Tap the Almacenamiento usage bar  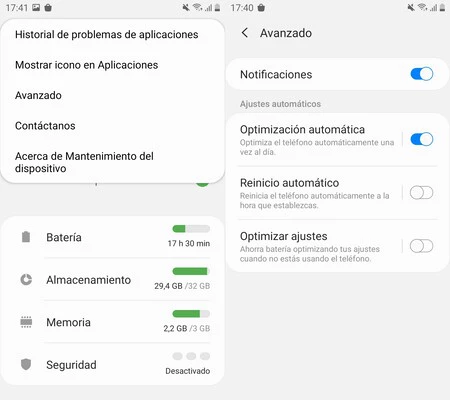[x=191, y=271]
